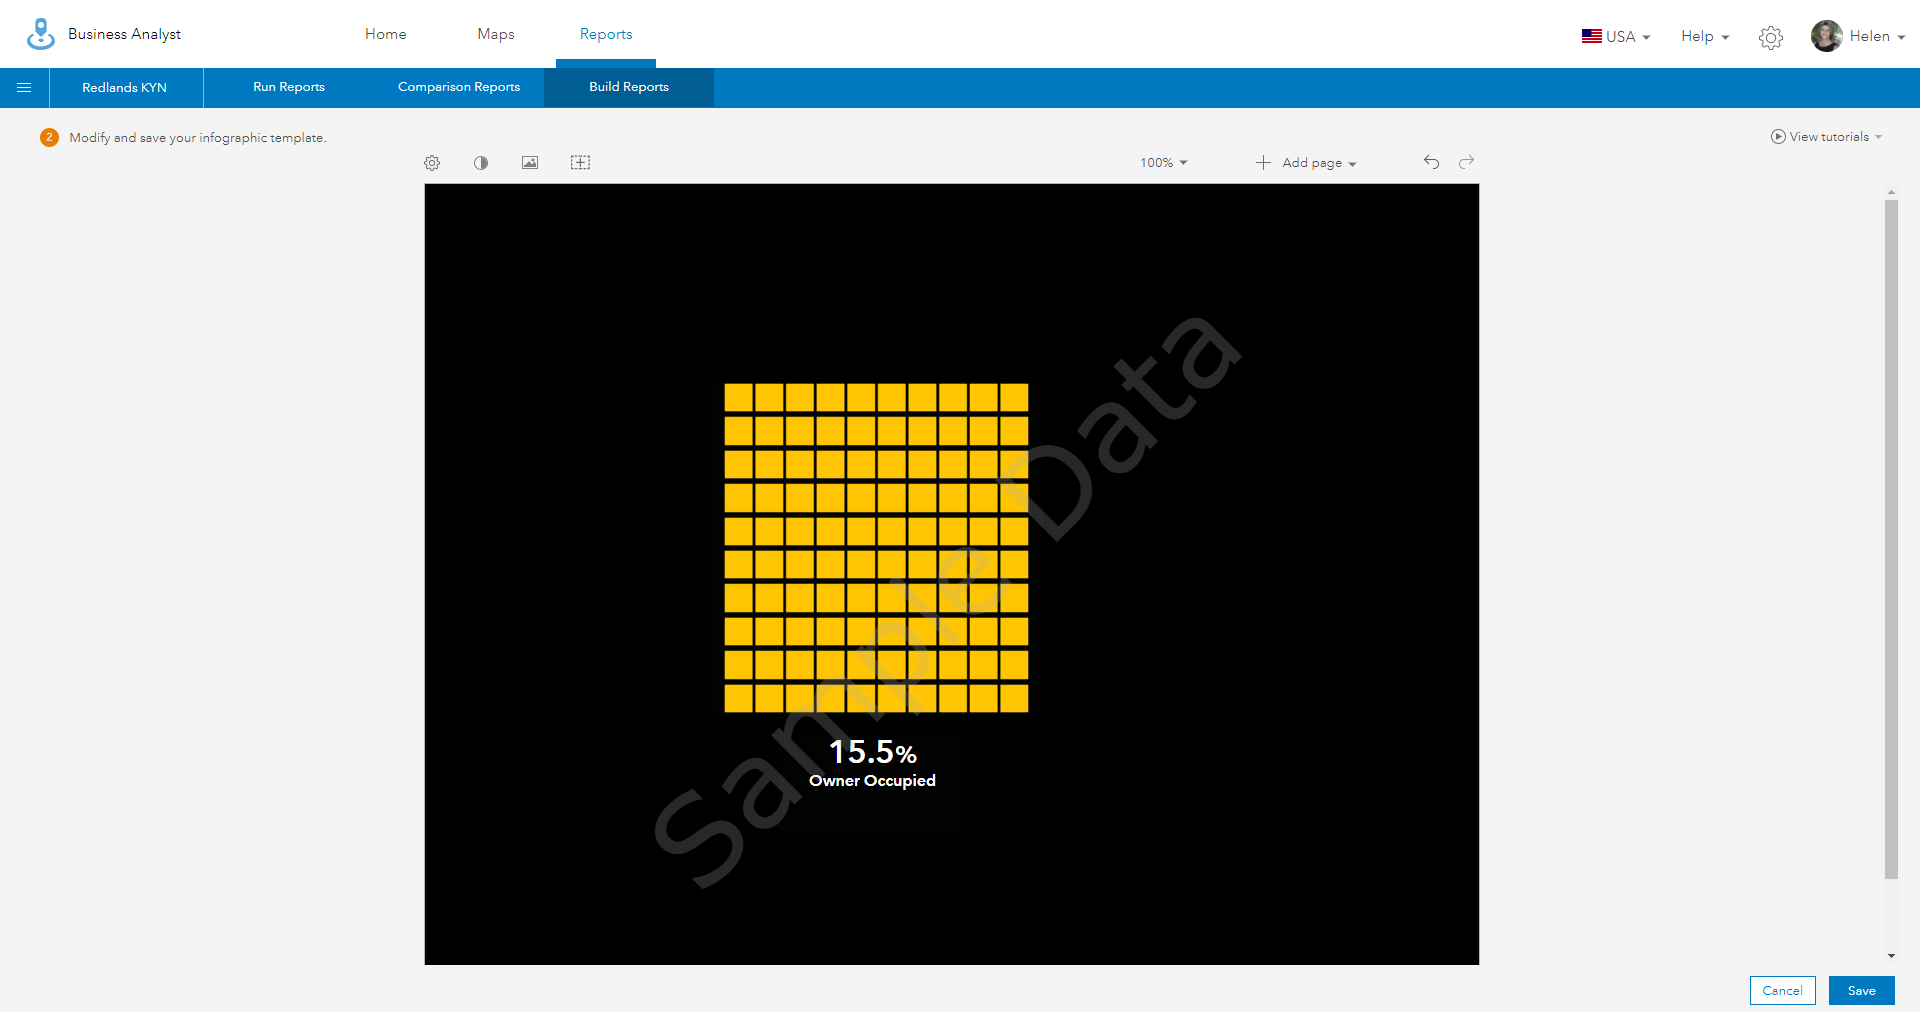Expand the Add page dropdown
The image size is (1920, 1012).
(x=1352, y=164)
